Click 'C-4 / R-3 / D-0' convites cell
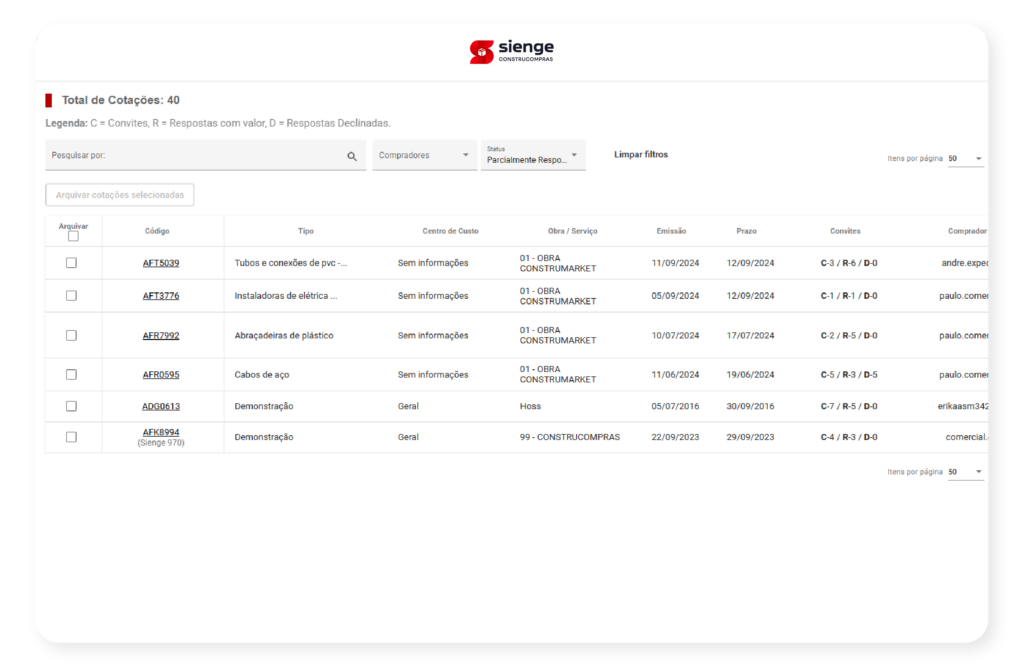This screenshot has height=666, width=1024. click(849, 437)
